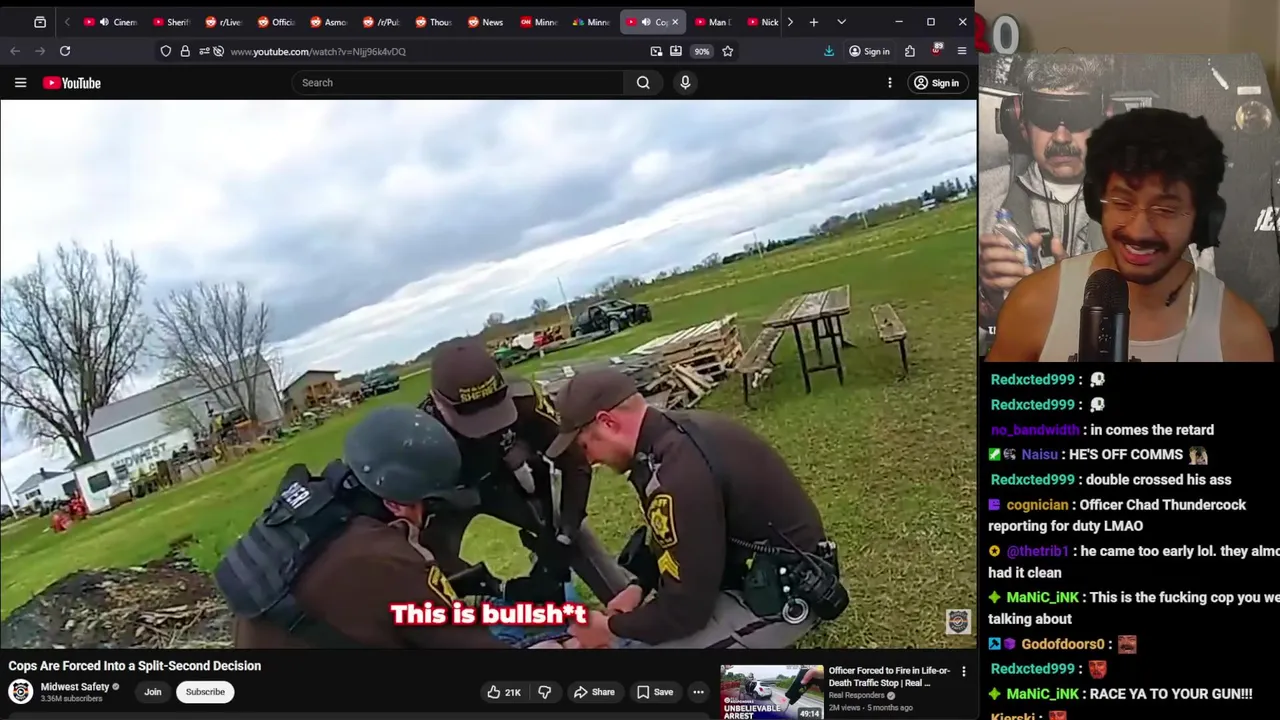This screenshot has height=720, width=1280.
Task: Open the browser application hamburger menu
Action: (962, 51)
